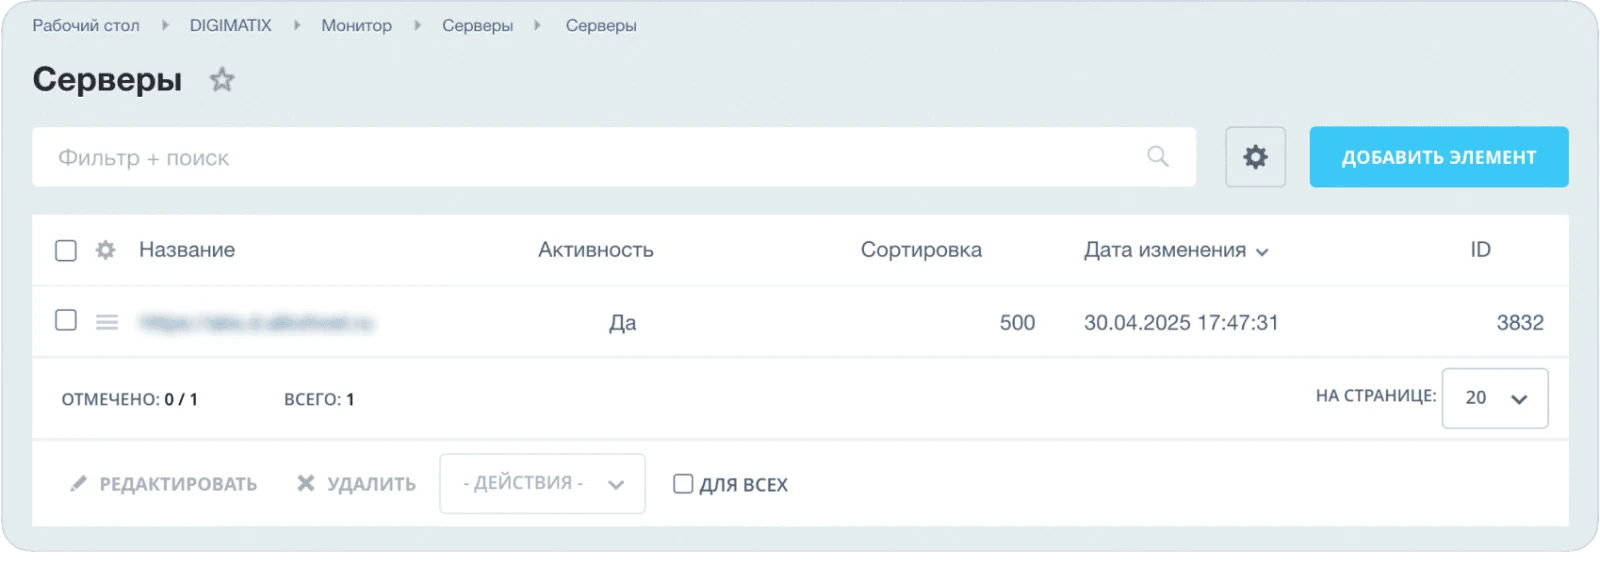Viewport: 1600px width, 582px height.
Task: Click Добавить элемент button
Action: coord(1439,157)
